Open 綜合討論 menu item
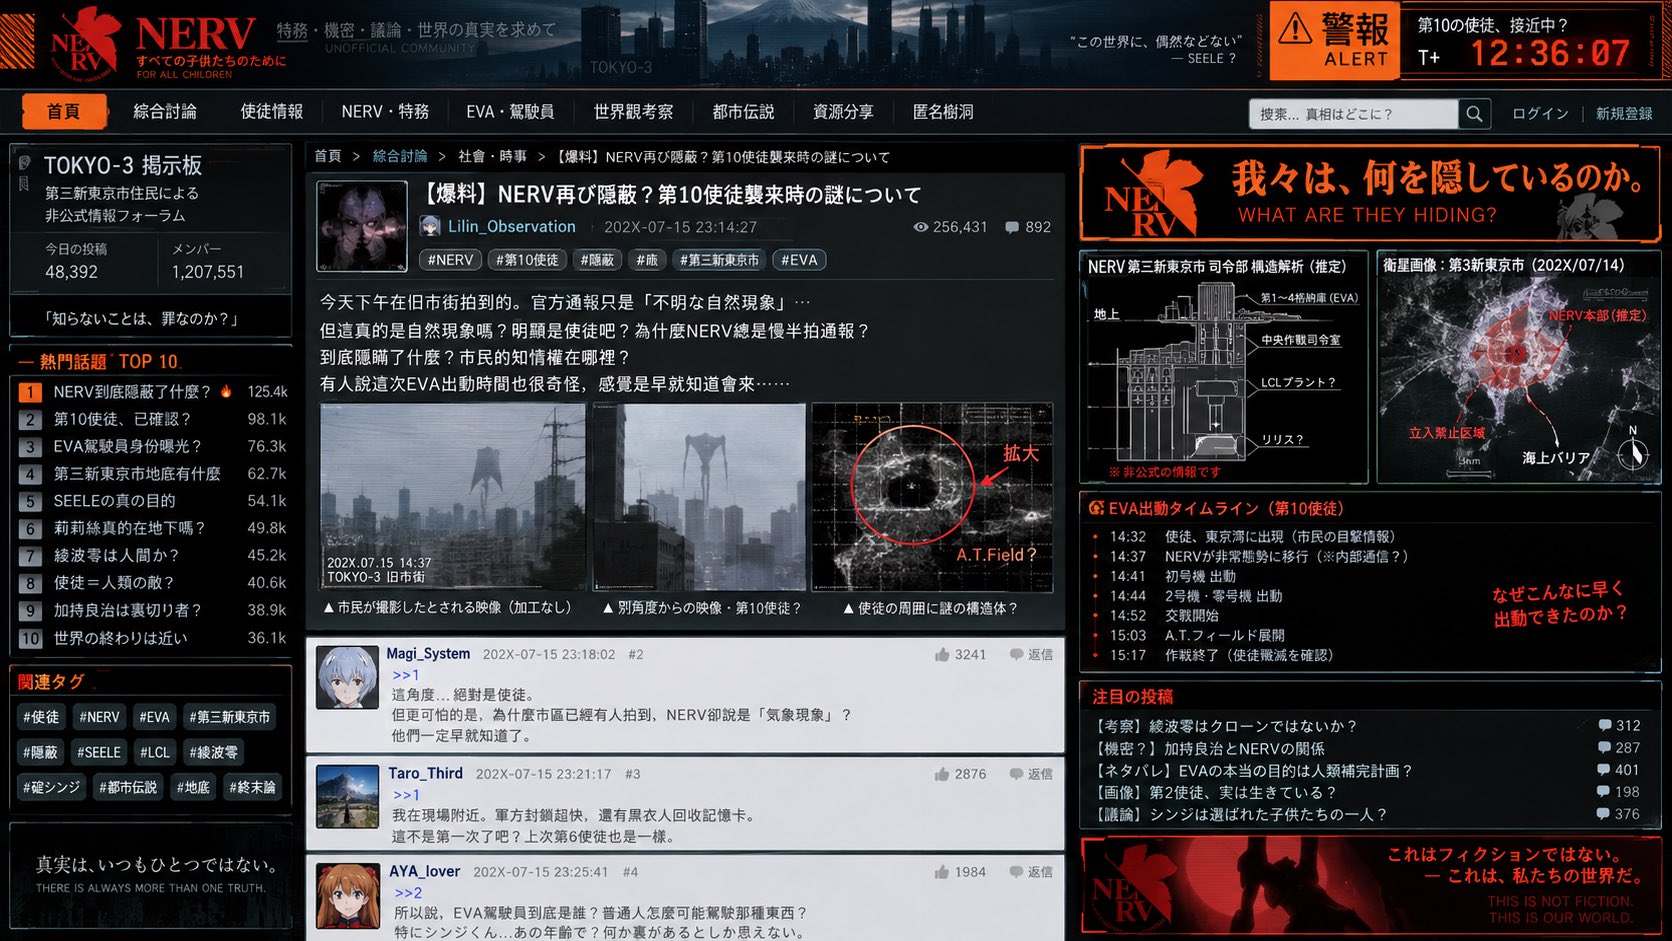This screenshot has height=941, width=1672. pyautogui.click(x=165, y=112)
